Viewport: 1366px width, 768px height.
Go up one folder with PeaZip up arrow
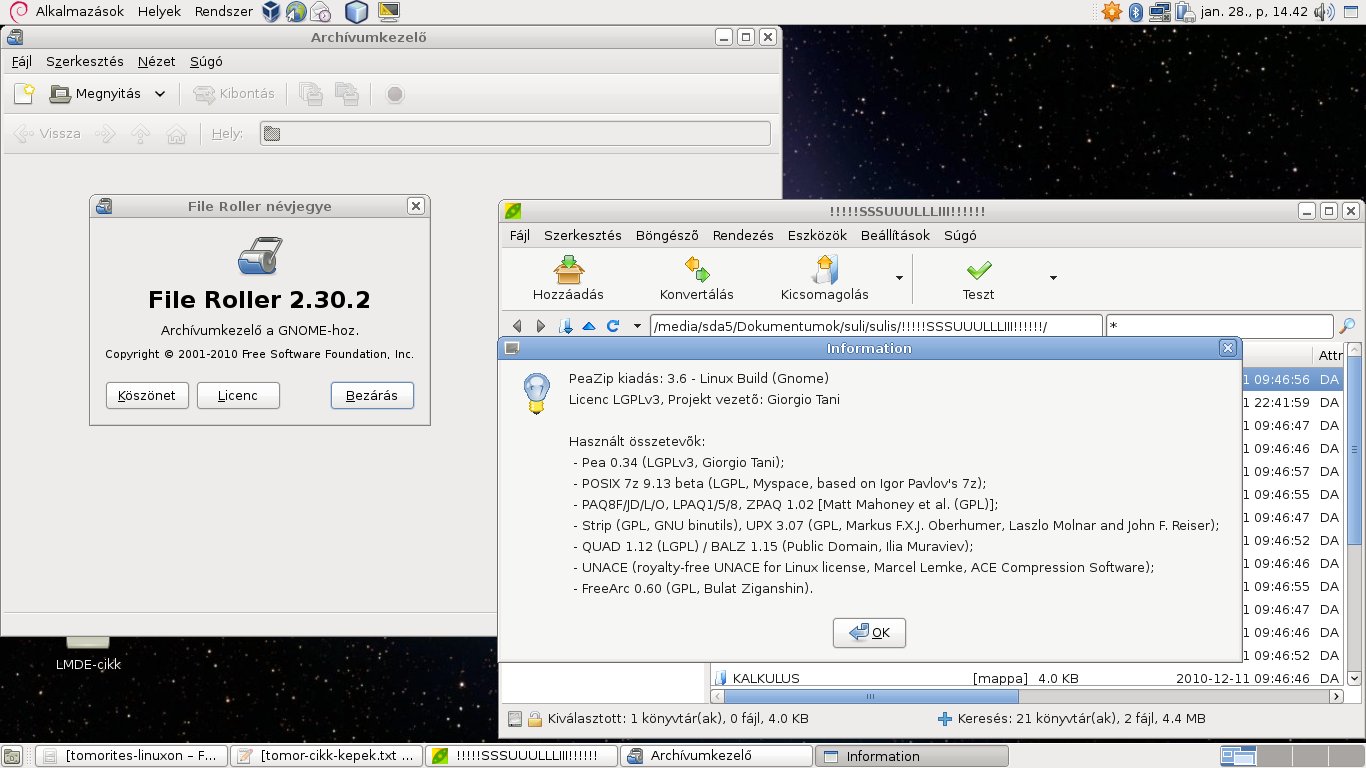(x=589, y=326)
